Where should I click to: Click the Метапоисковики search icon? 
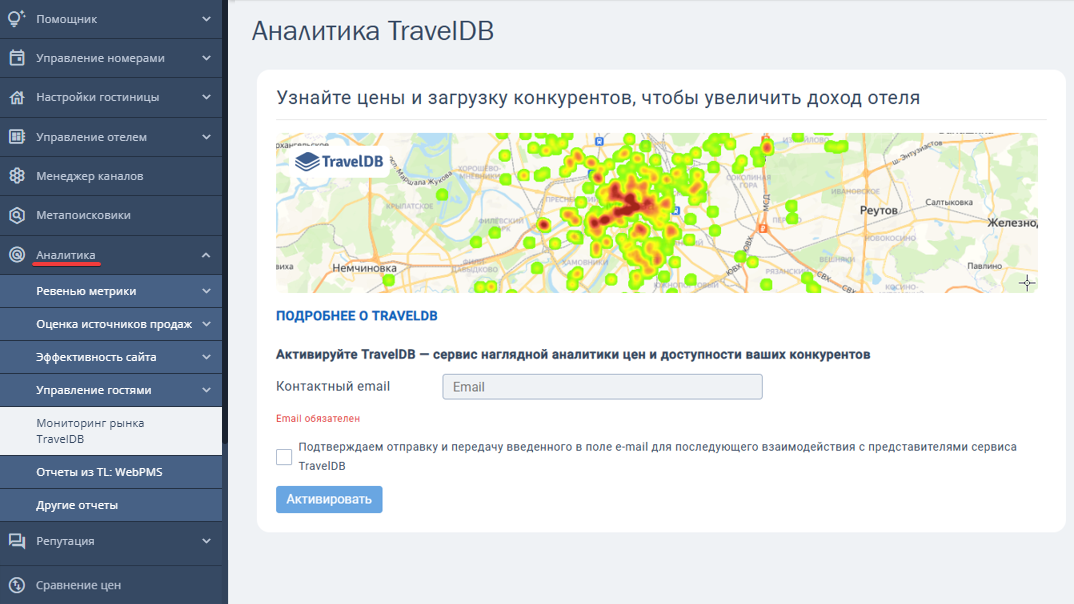pyautogui.click(x=16, y=215)
